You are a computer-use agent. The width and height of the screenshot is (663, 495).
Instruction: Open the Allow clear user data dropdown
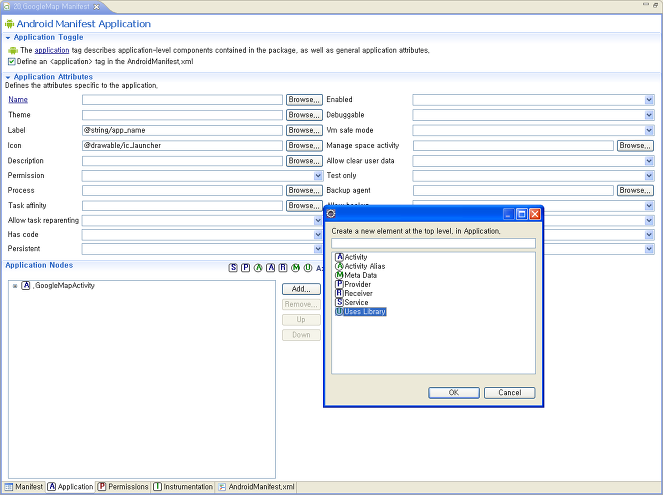649,161
